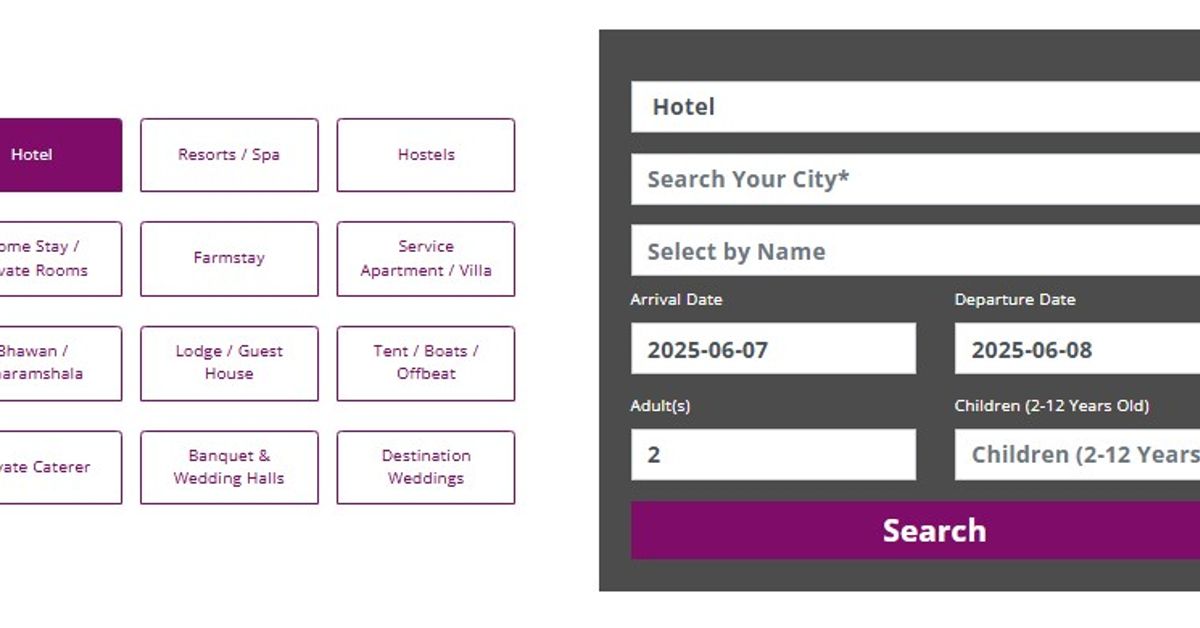Choose the Farmstay category

[229, 259]
